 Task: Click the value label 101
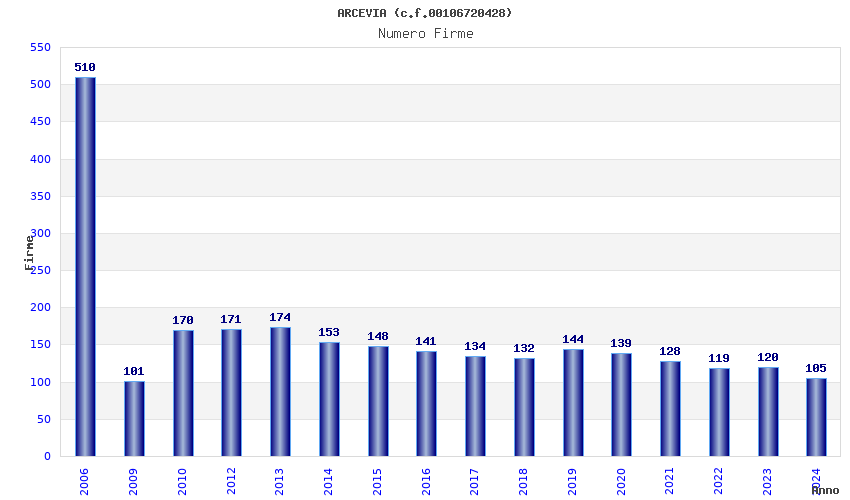pyautogui.click(x=134, y=371)
